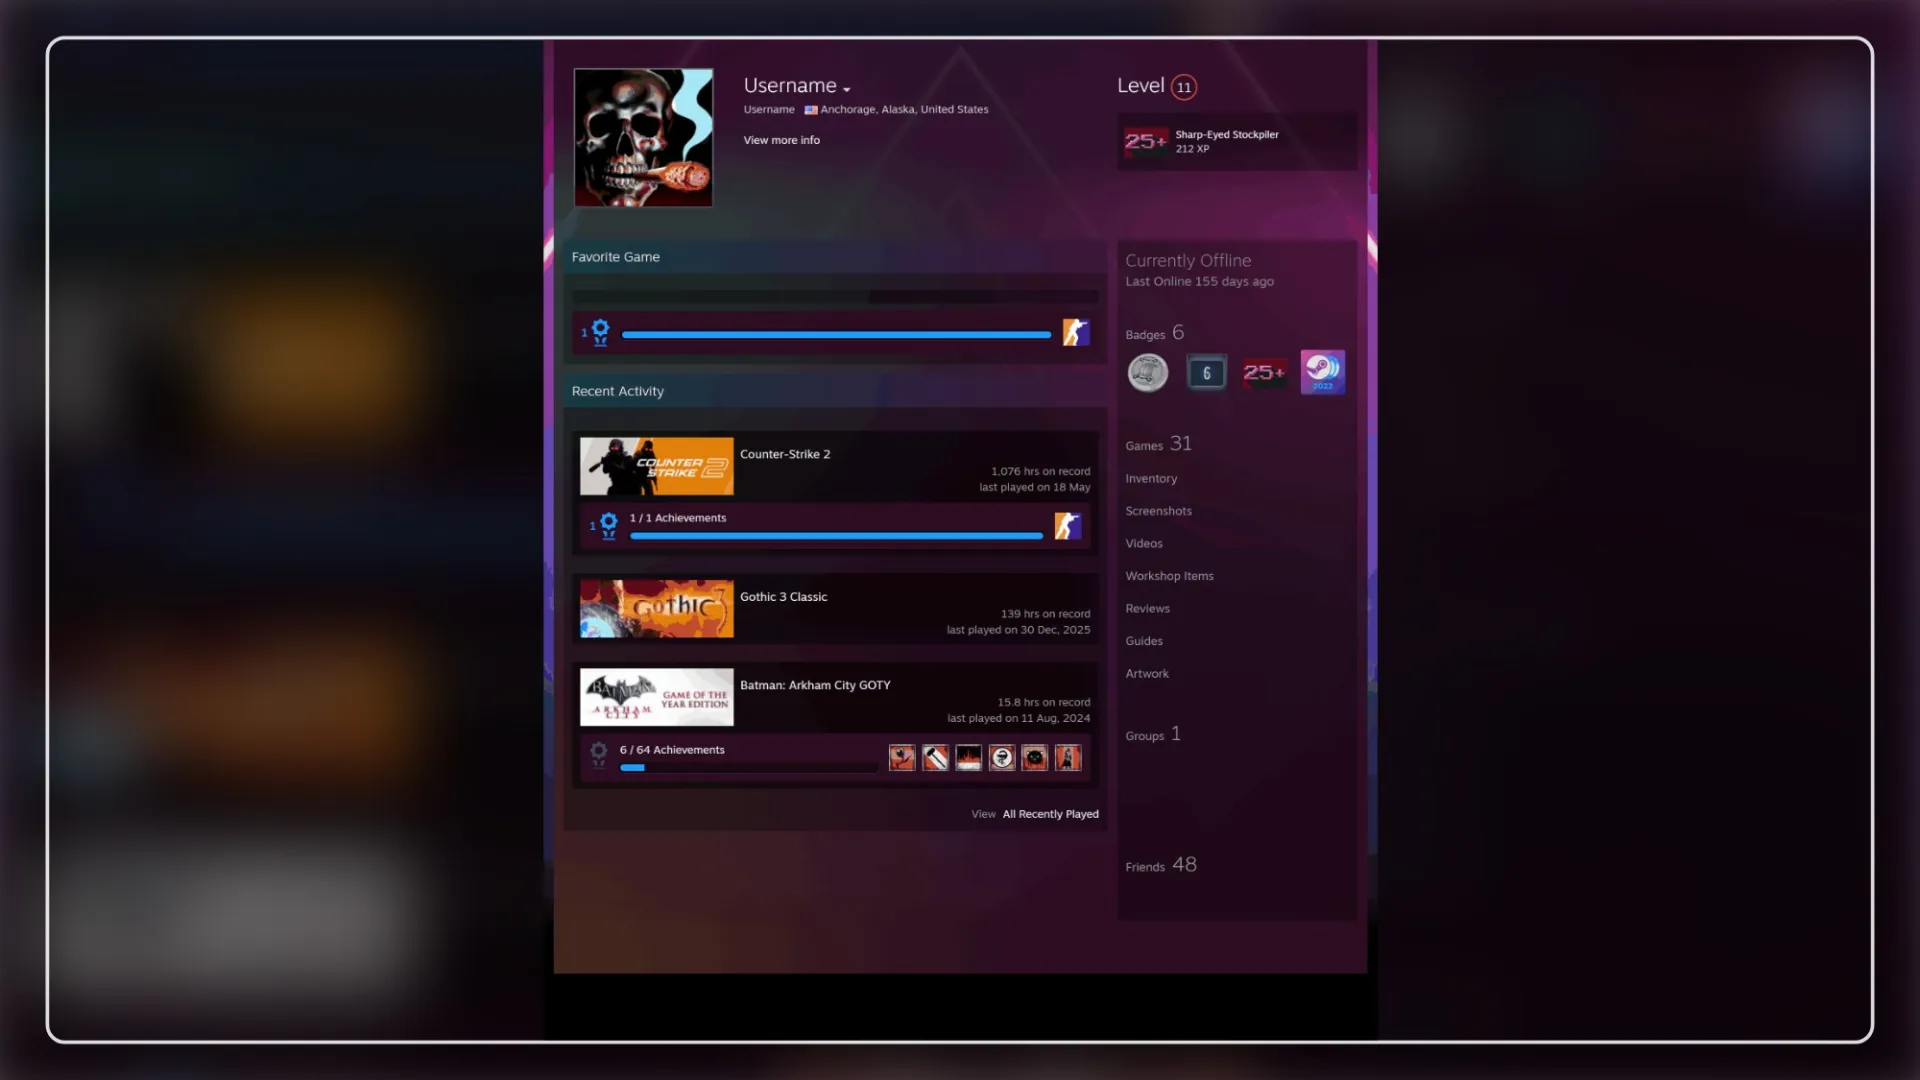Screen dimensions: 1920x1080
Task: Open the silver coin badge icon
Action: coord(1147,373)
